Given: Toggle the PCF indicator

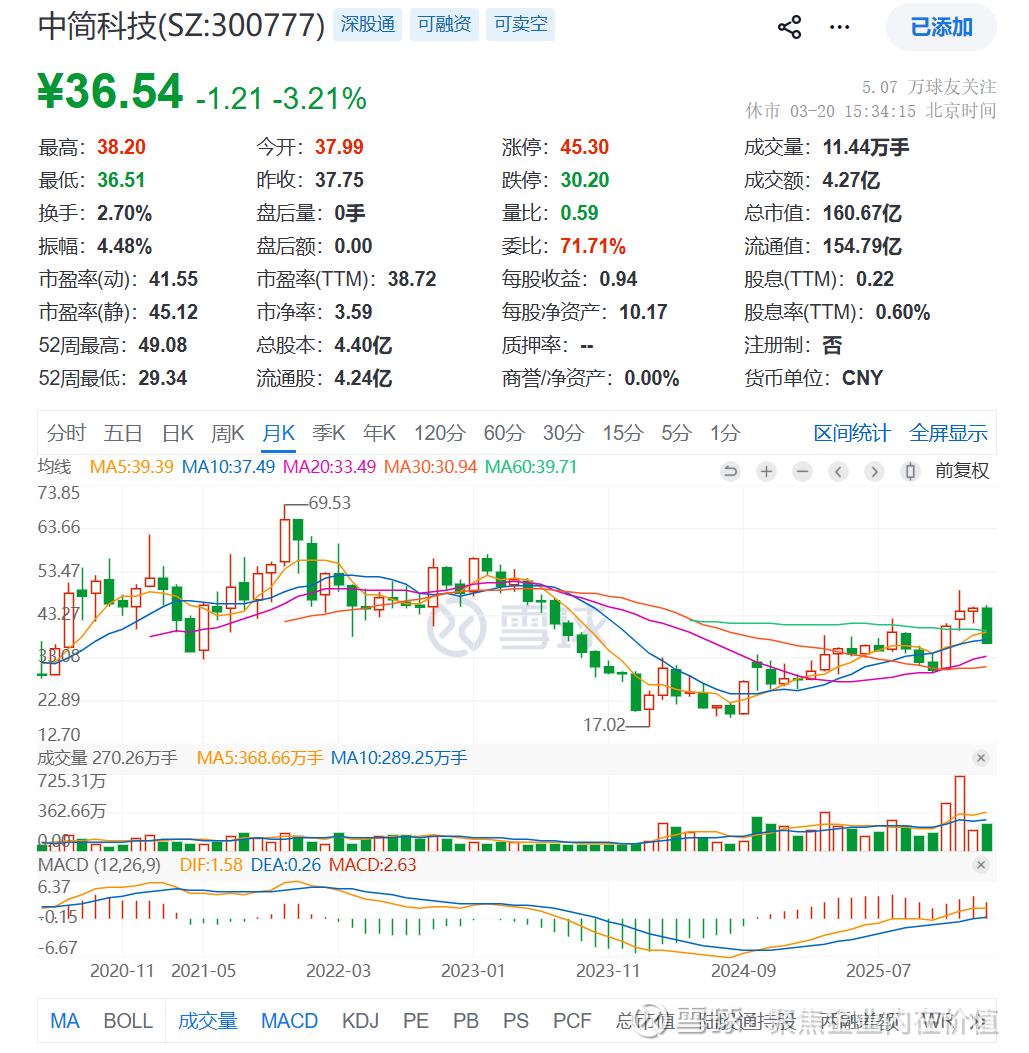Looking at the screenshot, I should 572,1021.
